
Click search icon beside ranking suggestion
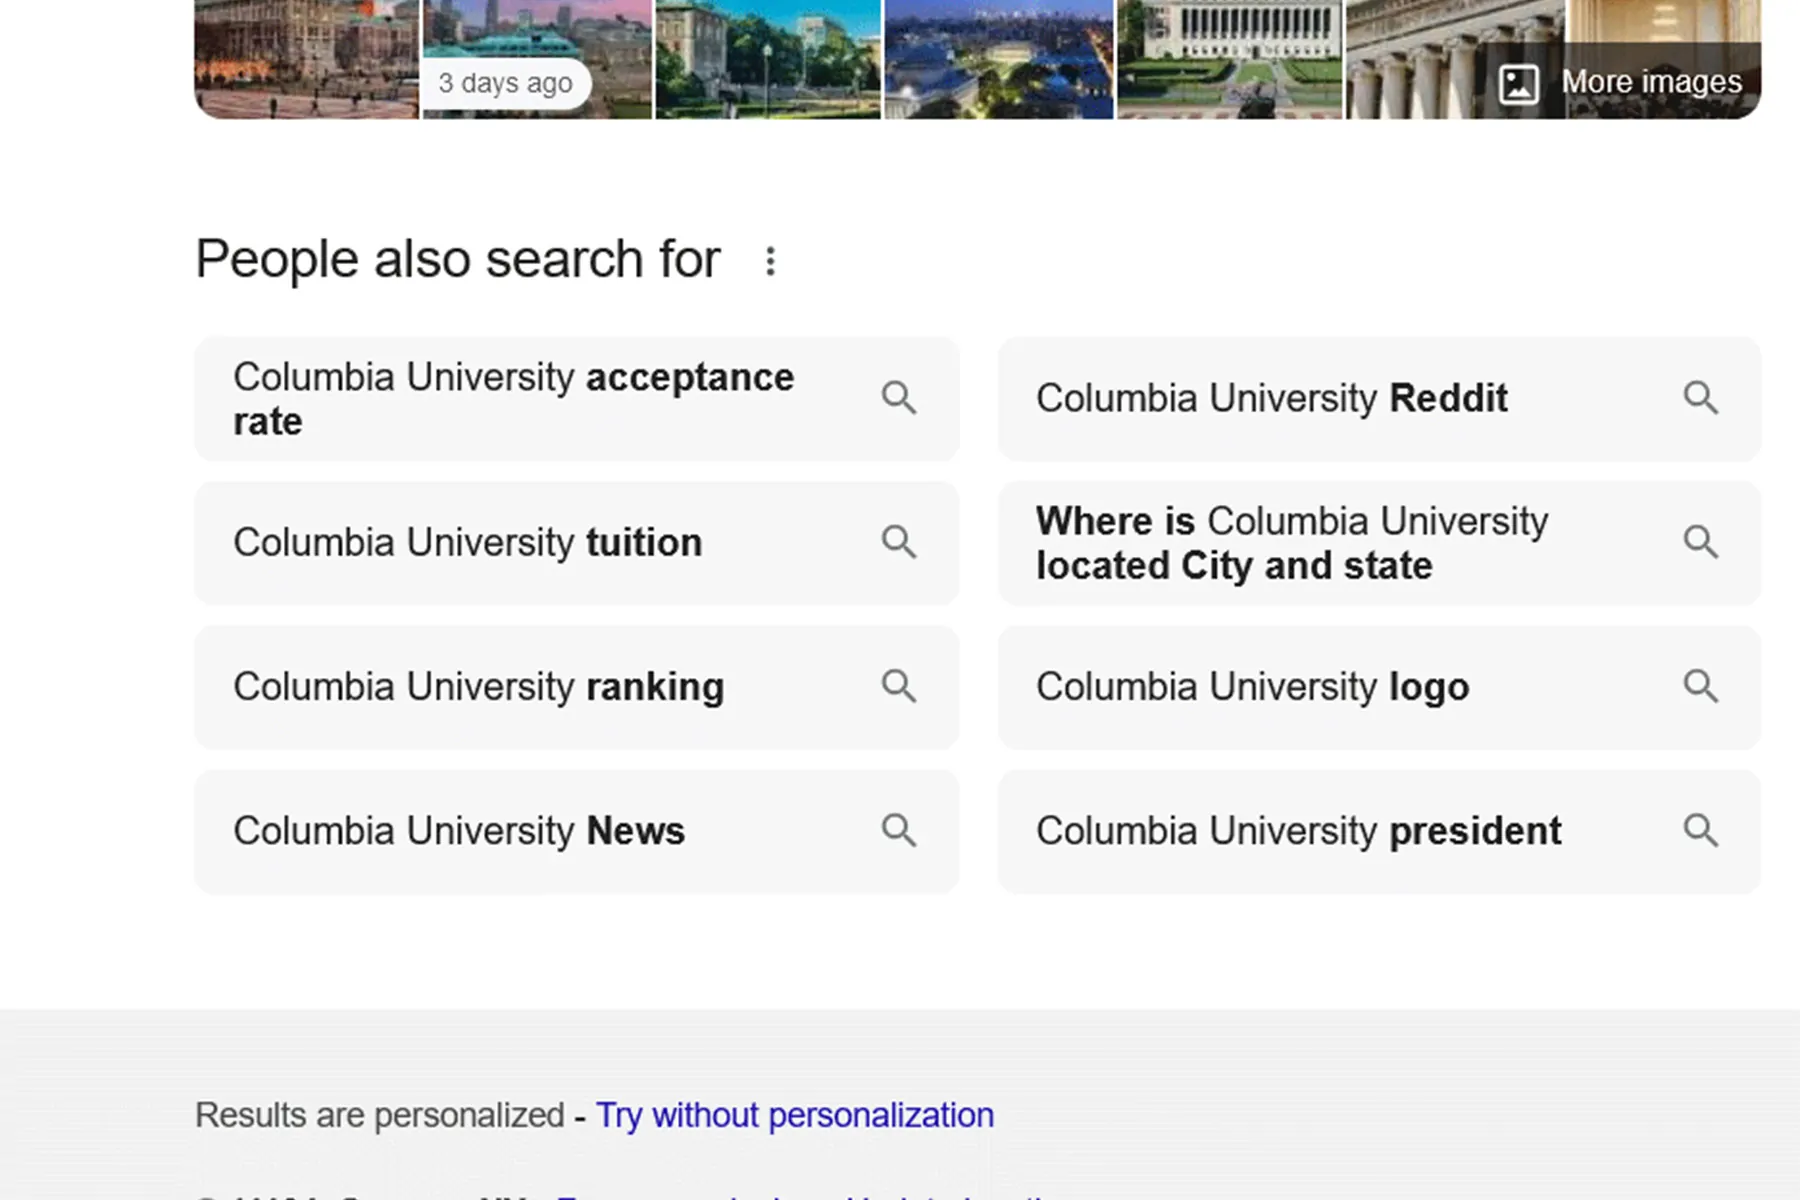pos(898,686)
